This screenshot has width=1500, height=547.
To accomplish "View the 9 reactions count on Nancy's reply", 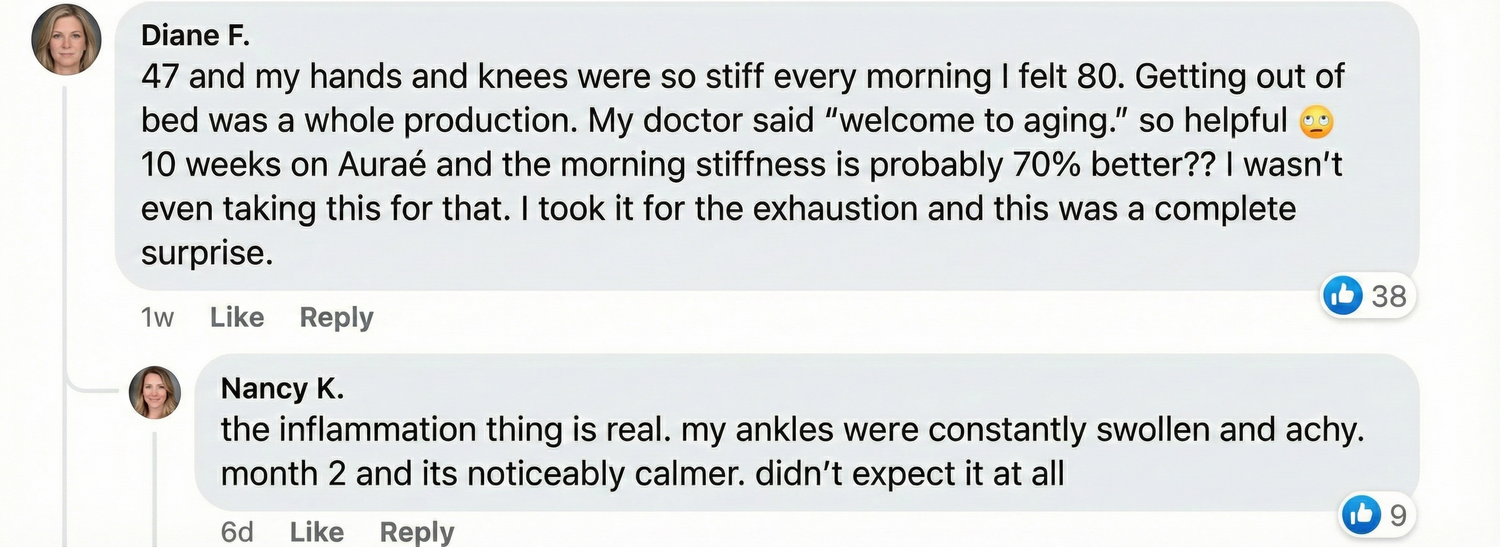I will click(1397, 515).
